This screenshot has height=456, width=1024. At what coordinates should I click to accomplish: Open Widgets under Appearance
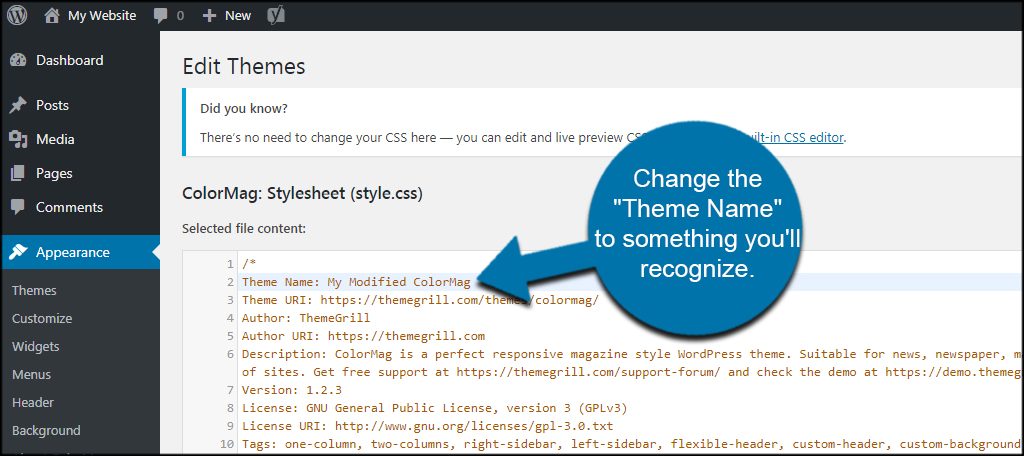(x=35, y=347)
